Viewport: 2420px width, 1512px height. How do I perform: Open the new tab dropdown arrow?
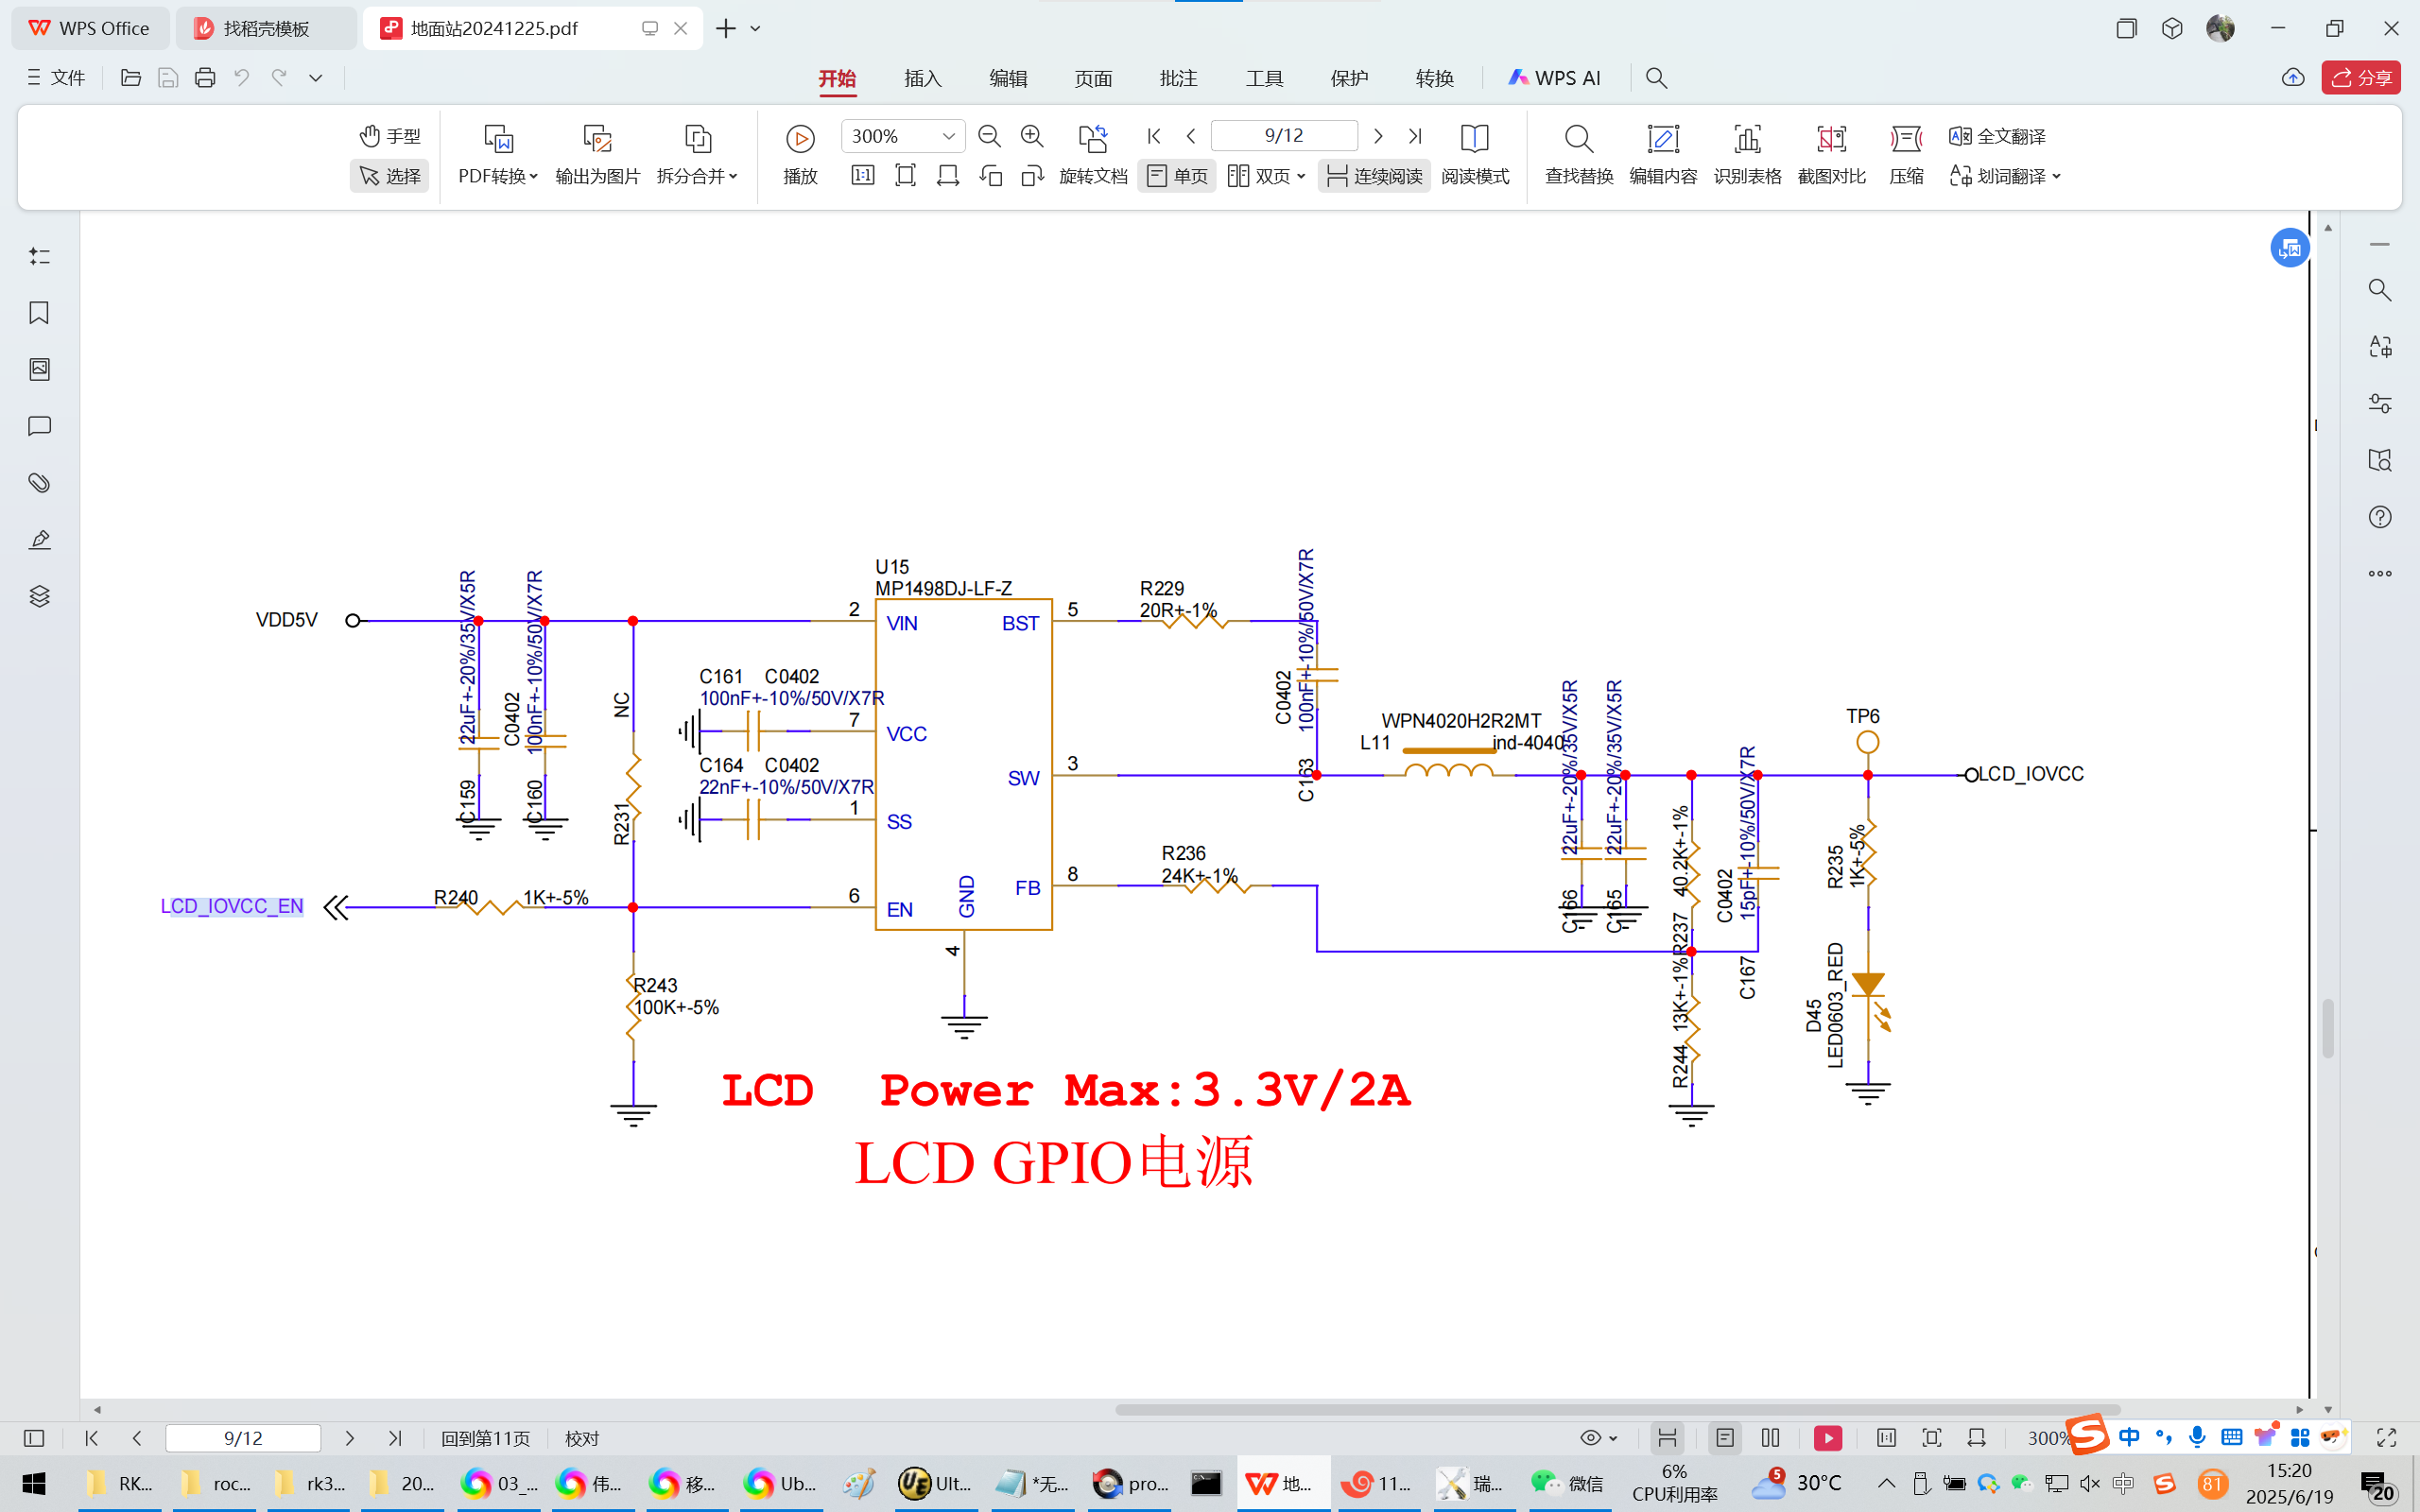[756, 28]
